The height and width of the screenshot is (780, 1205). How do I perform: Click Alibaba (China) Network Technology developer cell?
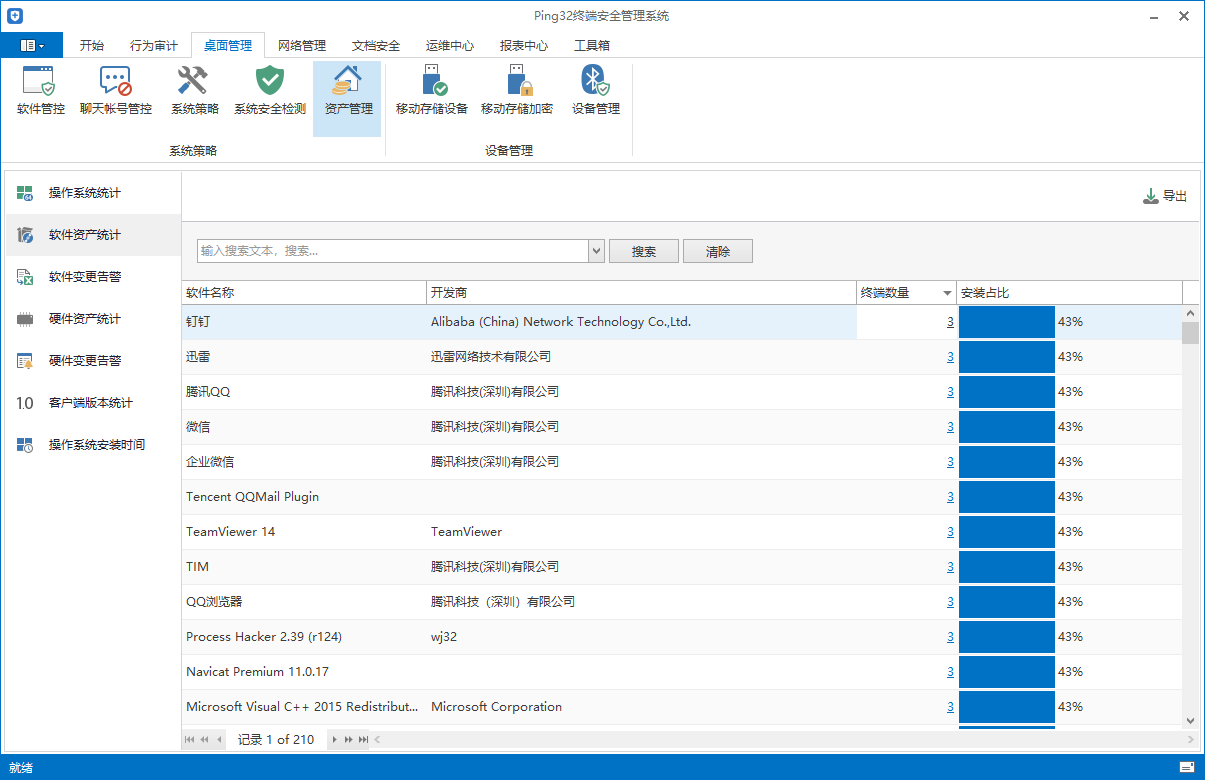[641, 322]
